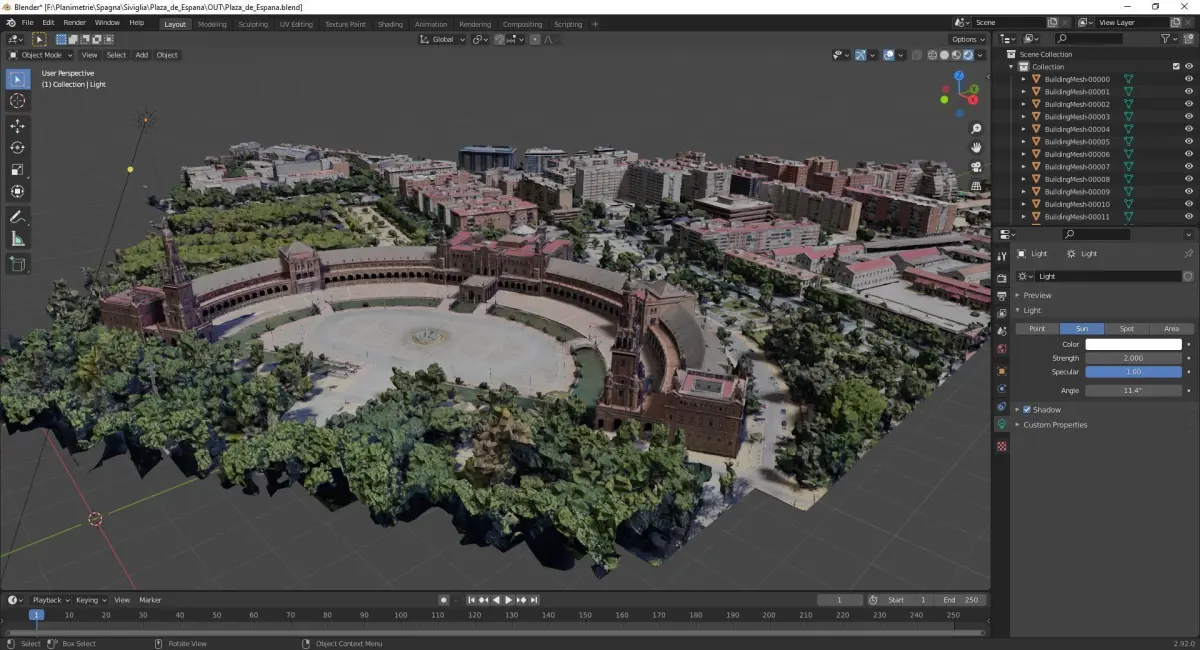Choose the Add Cube tool

[17, 264]
